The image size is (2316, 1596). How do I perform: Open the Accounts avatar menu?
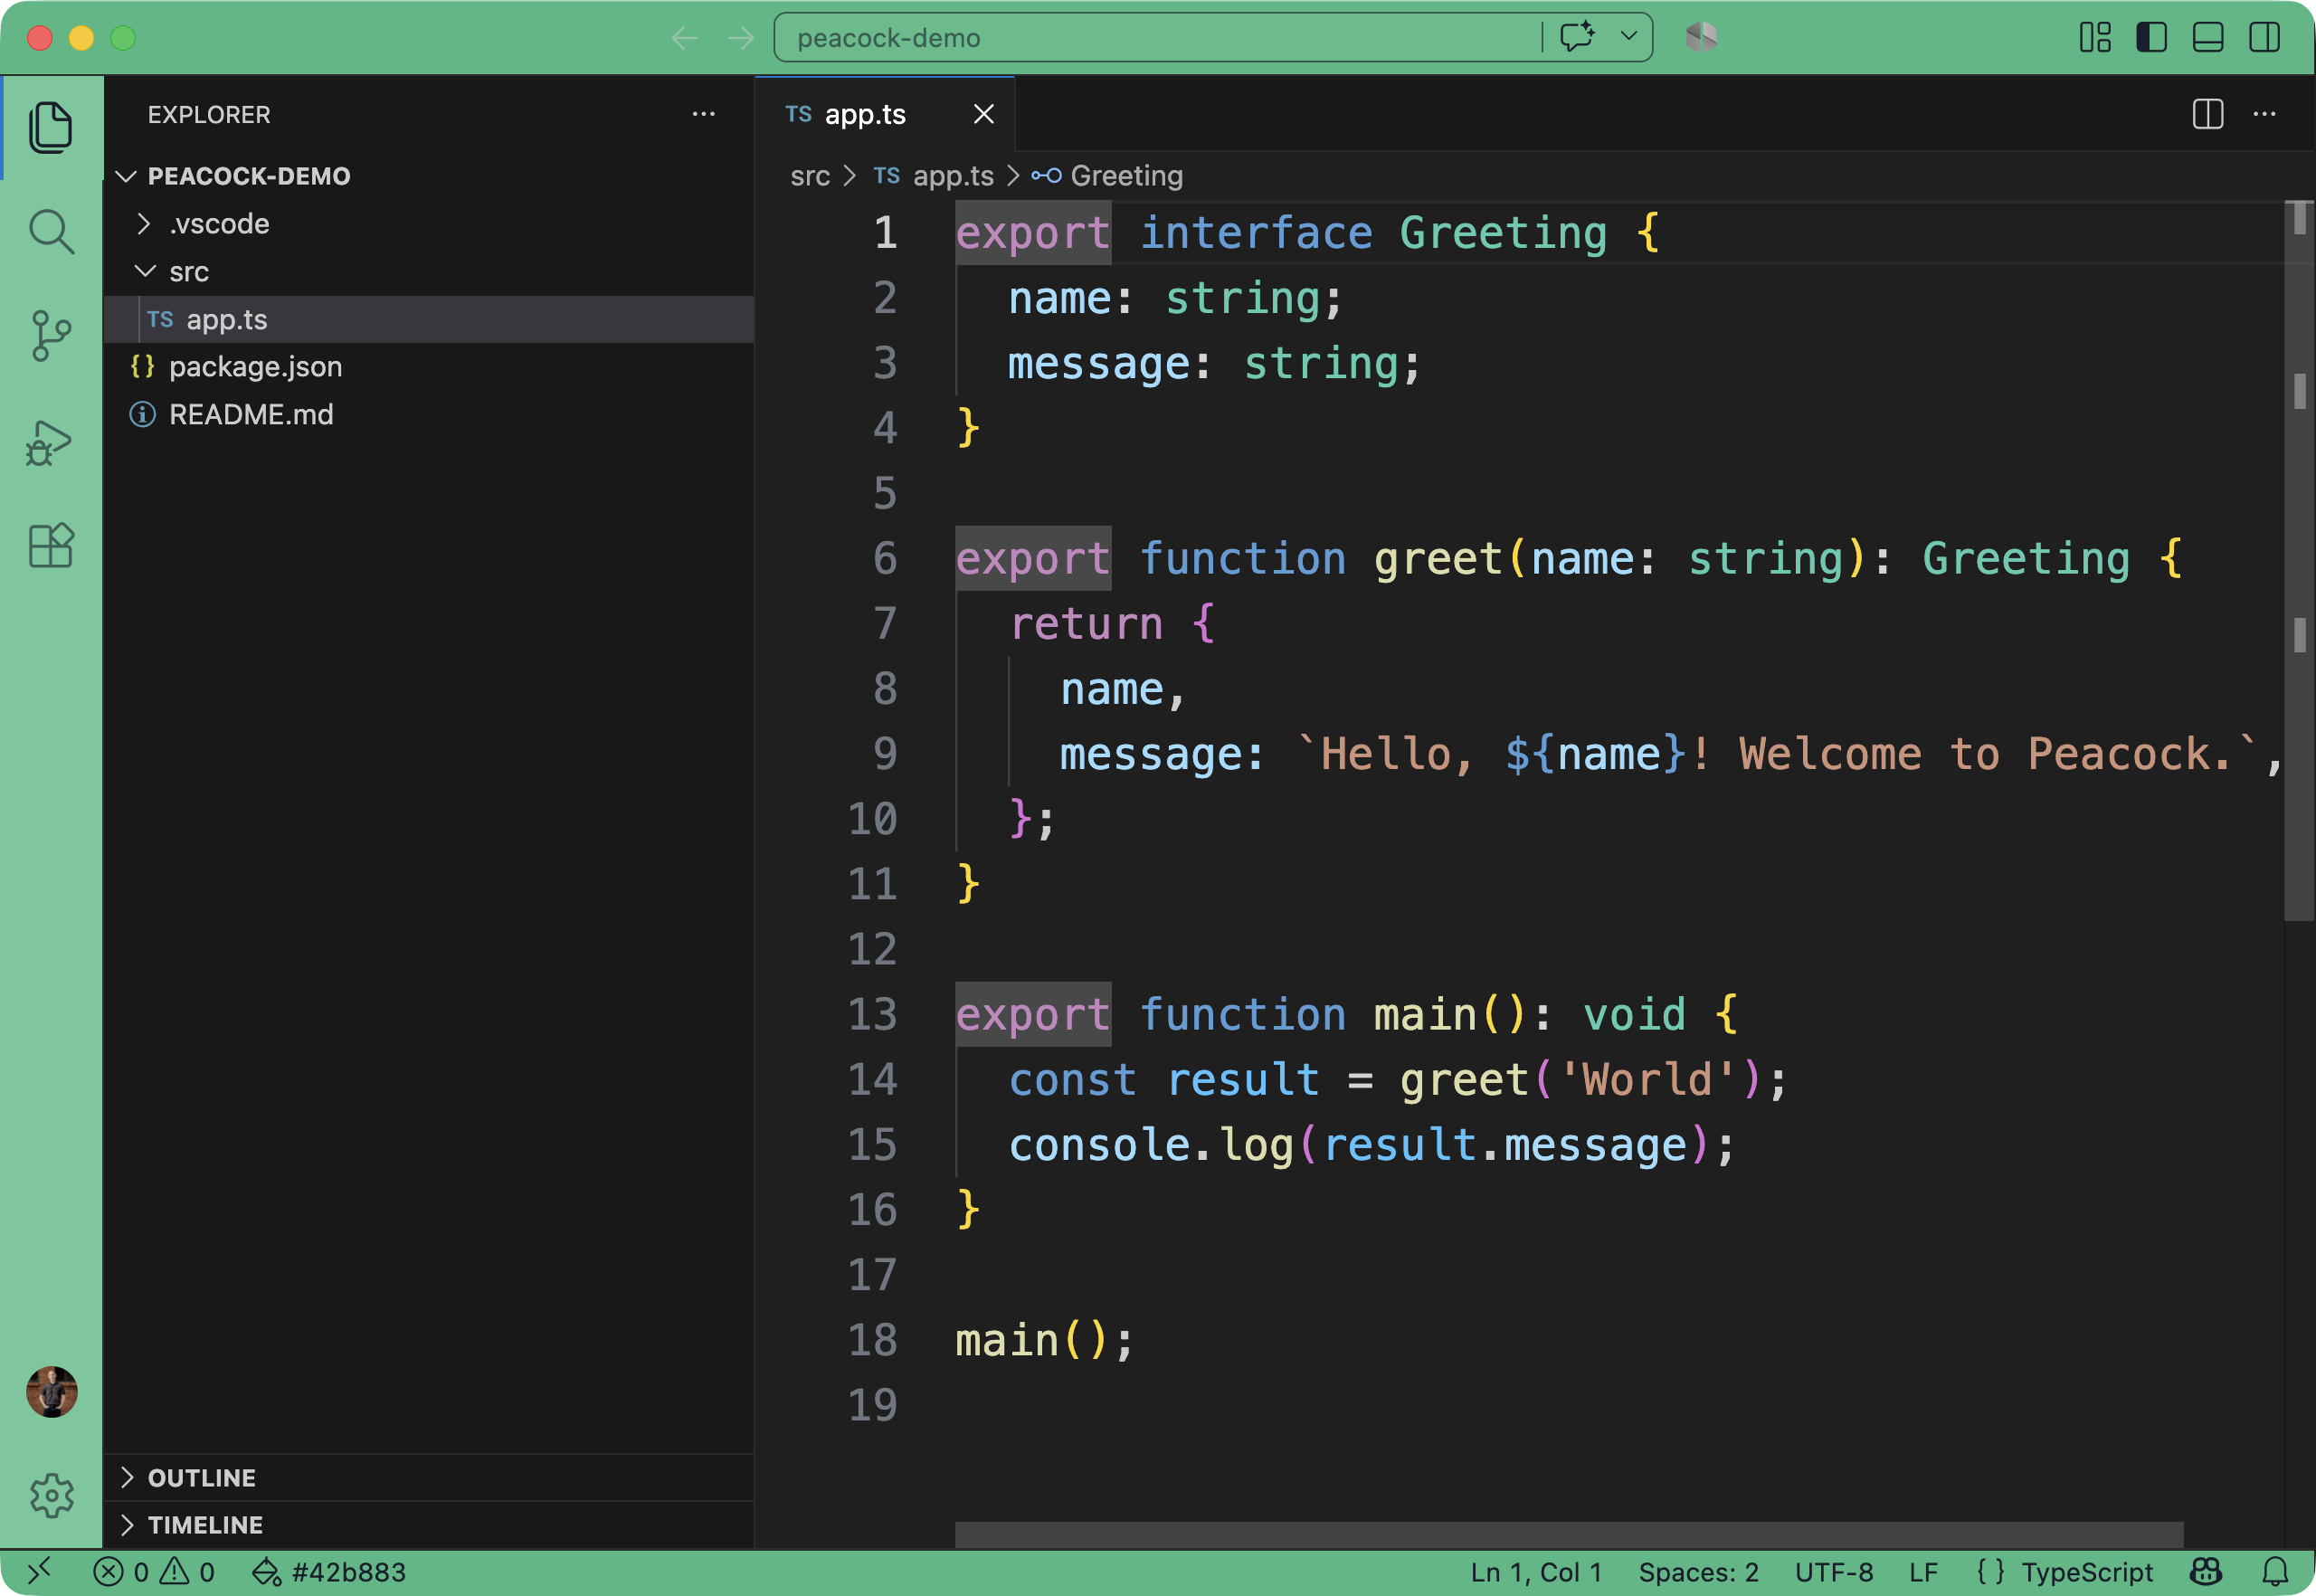point(51,1391)
